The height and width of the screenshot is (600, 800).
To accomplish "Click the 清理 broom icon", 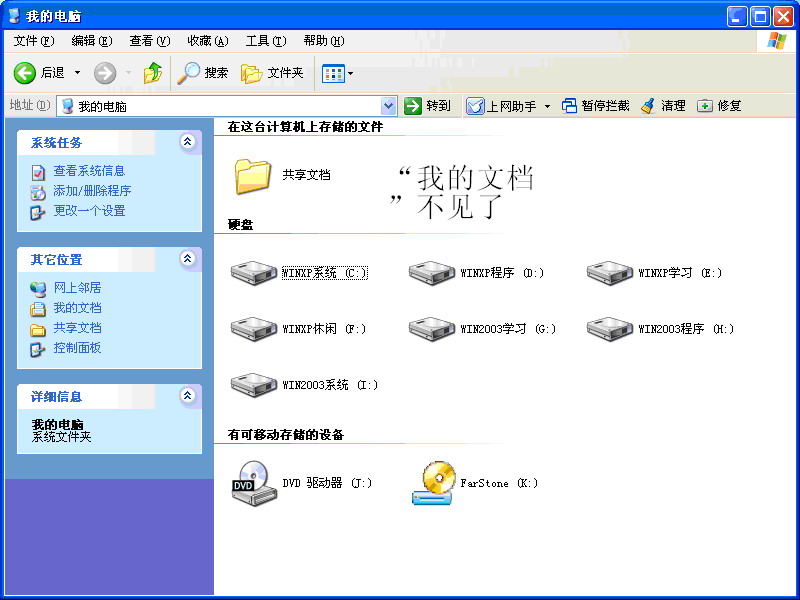I will click(x=648, y=106).
